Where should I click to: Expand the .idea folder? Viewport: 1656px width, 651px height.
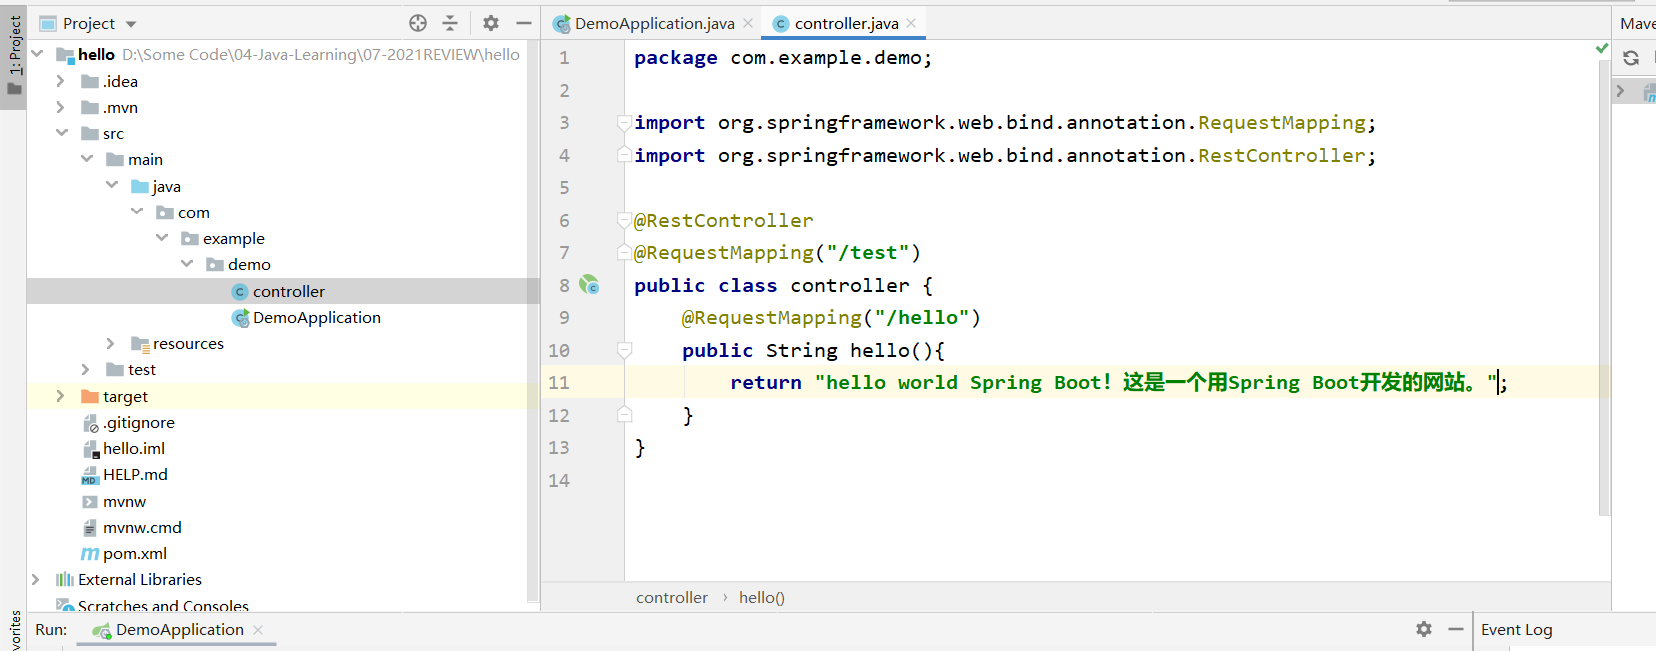click(61, 81)
